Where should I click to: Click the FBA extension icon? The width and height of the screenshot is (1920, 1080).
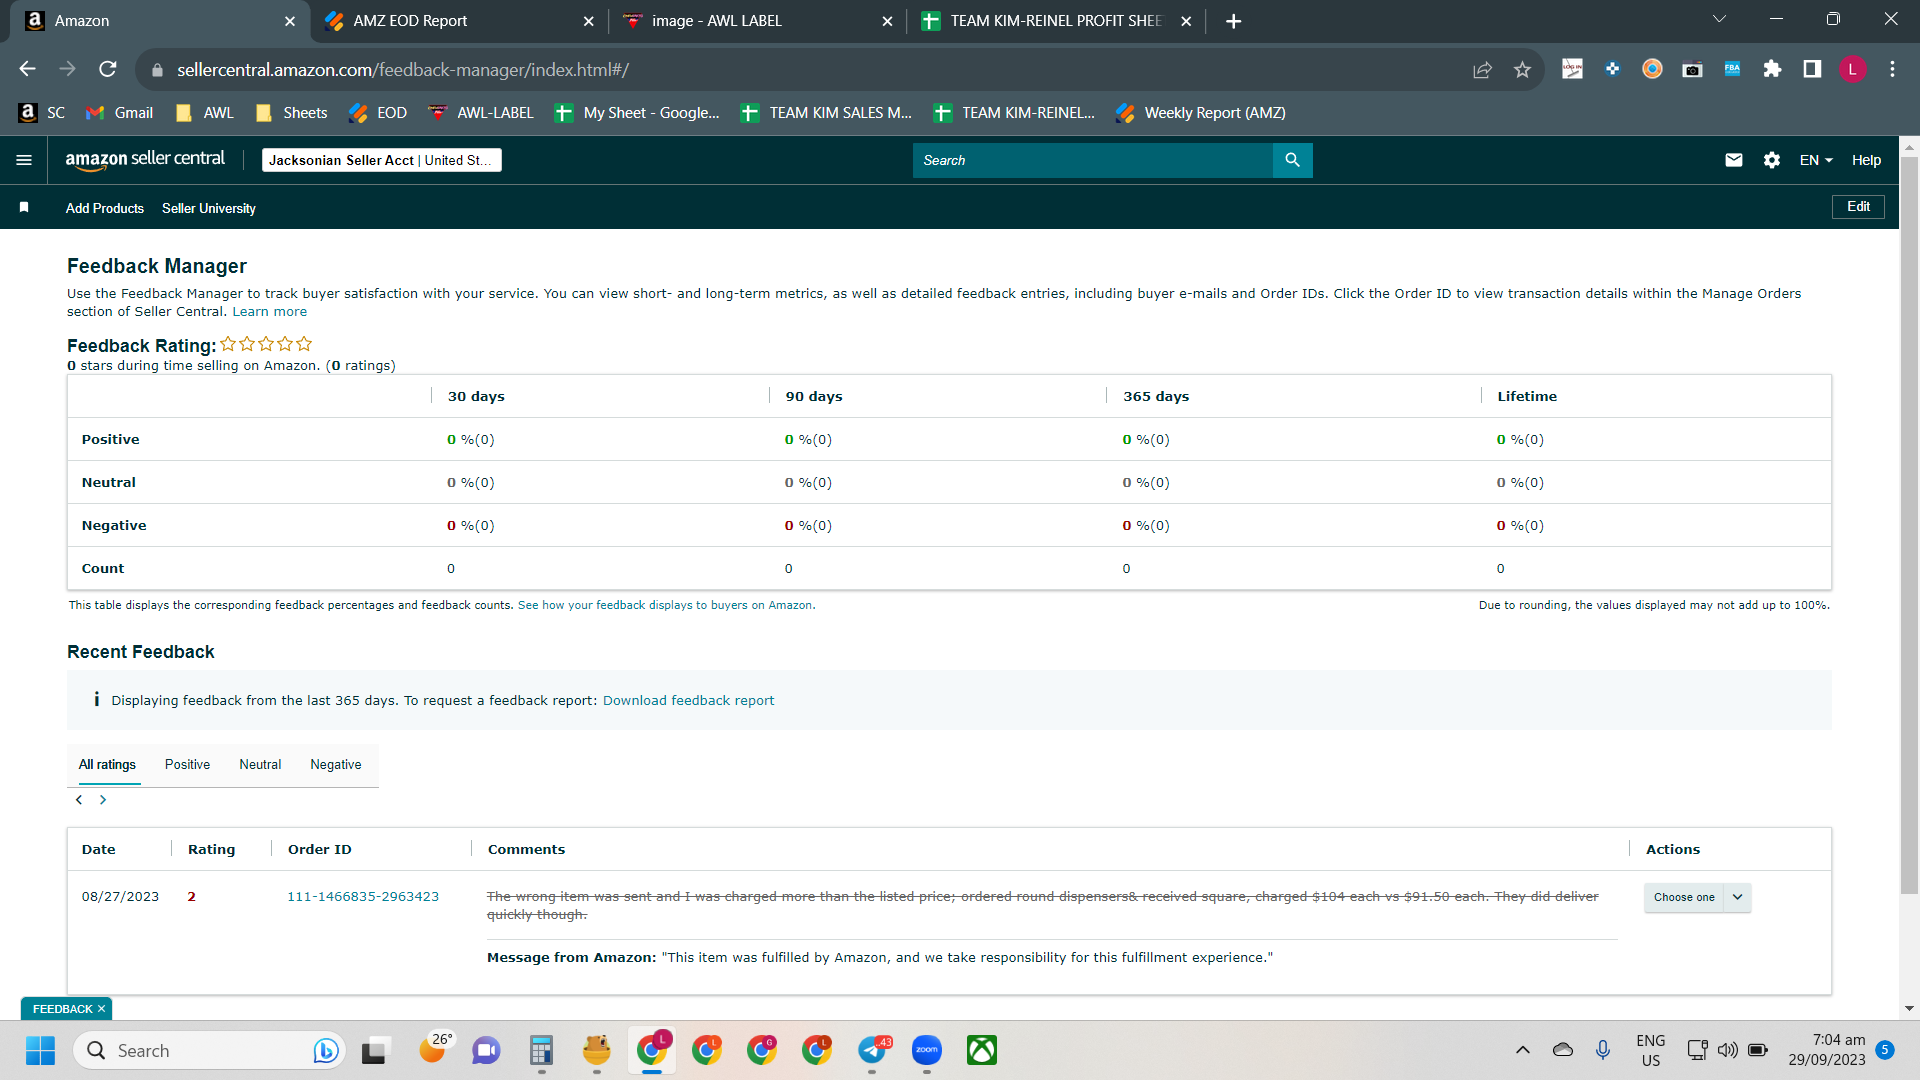click(1732, 69)
